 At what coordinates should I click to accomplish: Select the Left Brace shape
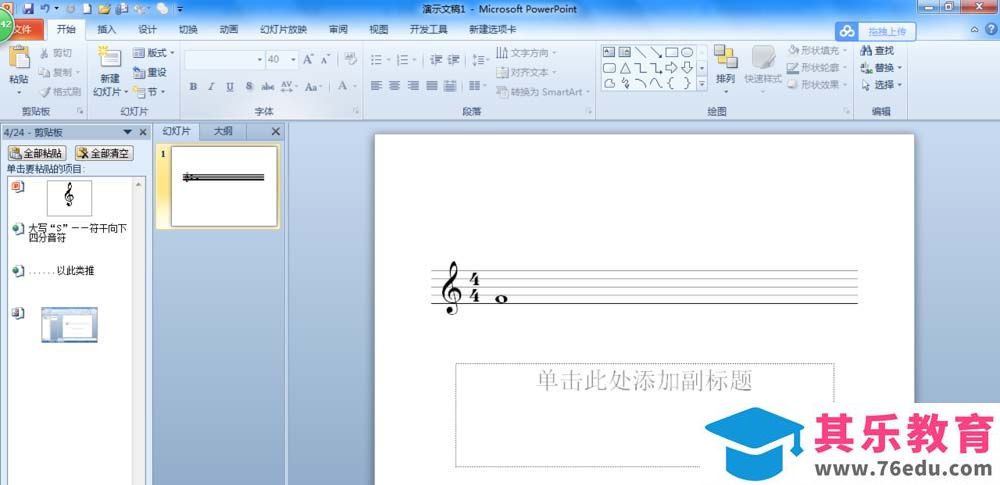click(672, 83)
